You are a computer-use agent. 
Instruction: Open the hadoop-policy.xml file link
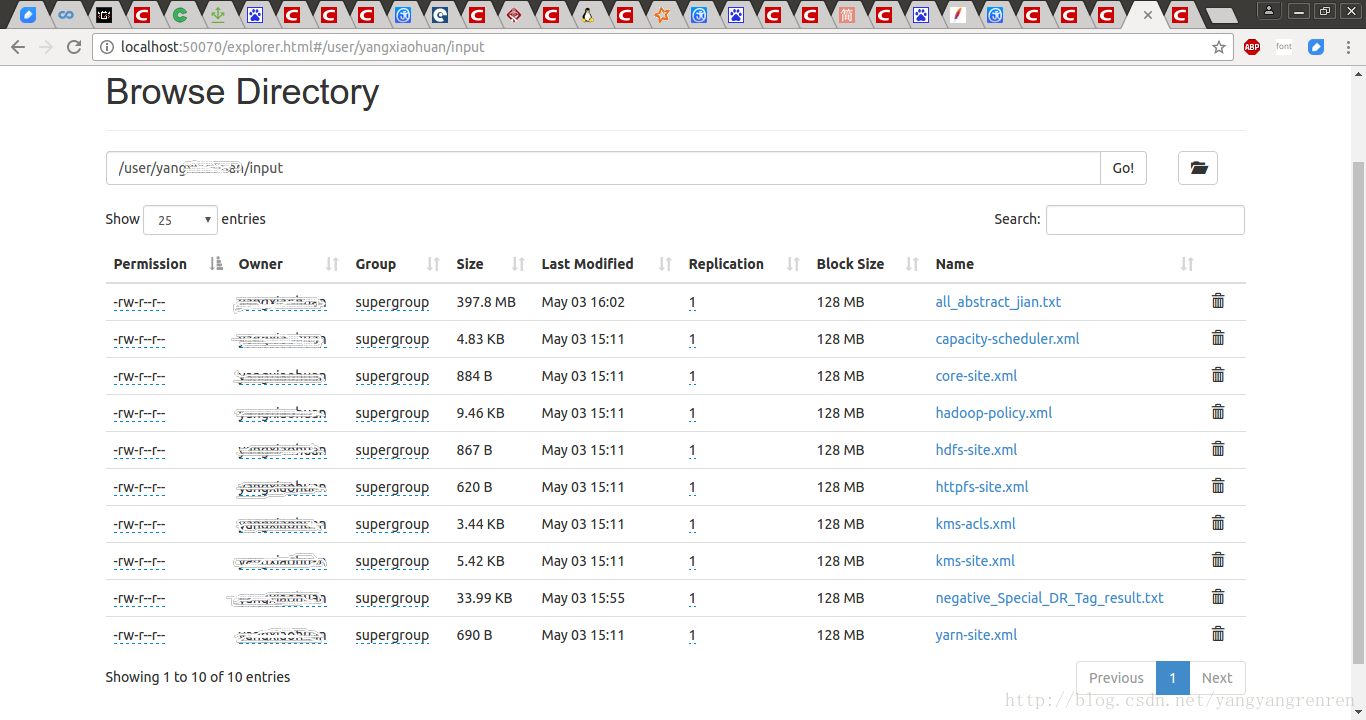[994, 413]
